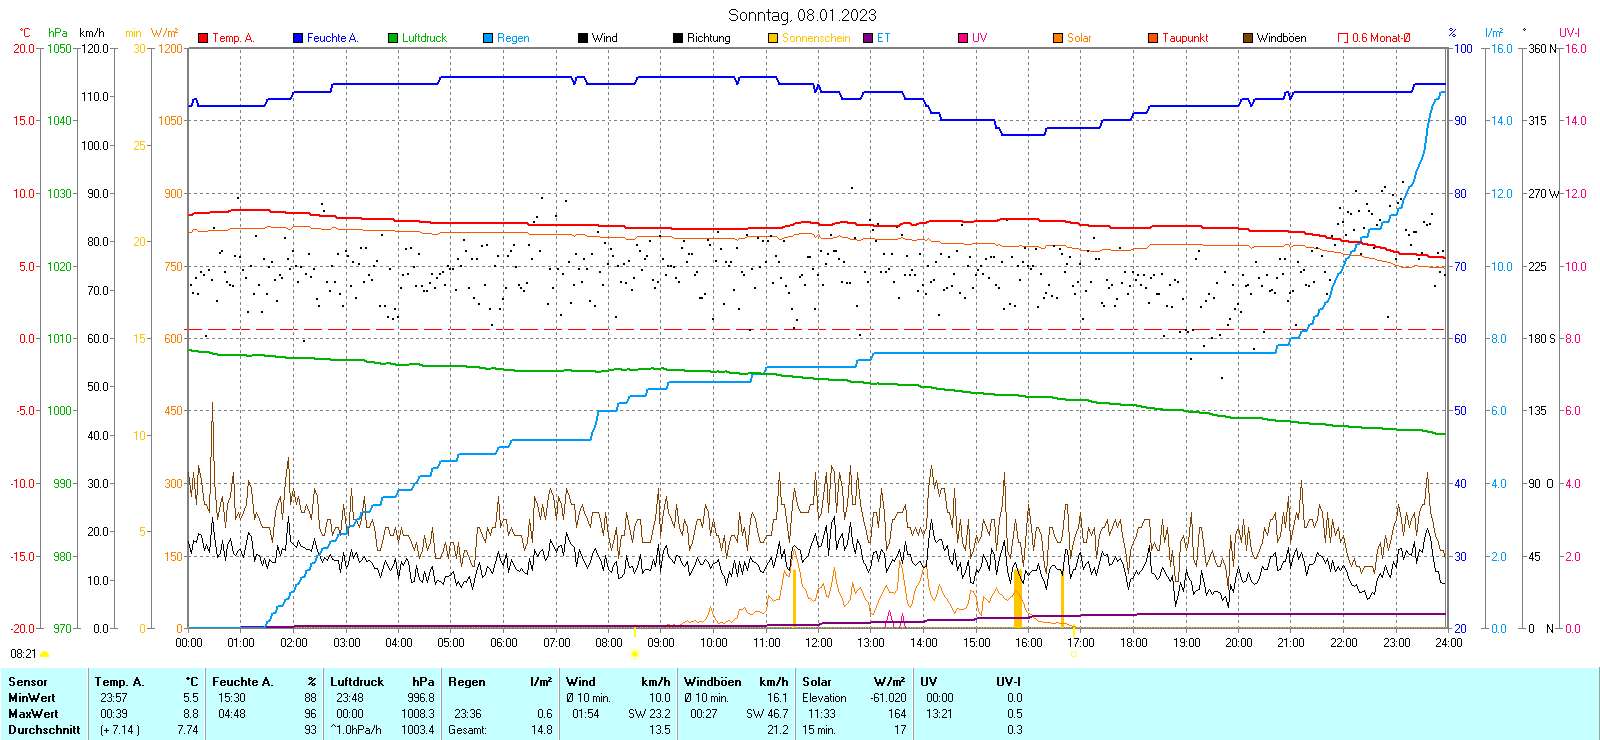1600x740 pixels.
Task: Click the Windböen column header in table
Action: tap(712, 682)
